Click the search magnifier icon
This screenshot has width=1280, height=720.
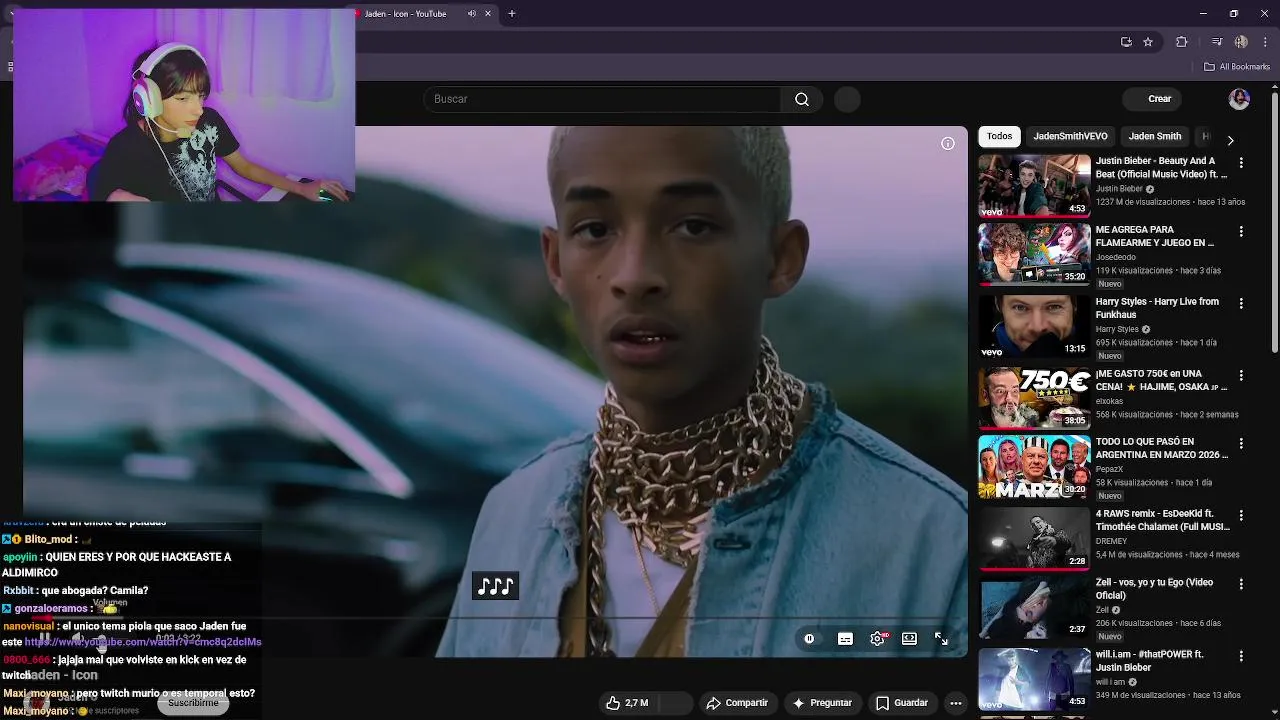pos(802,99)
